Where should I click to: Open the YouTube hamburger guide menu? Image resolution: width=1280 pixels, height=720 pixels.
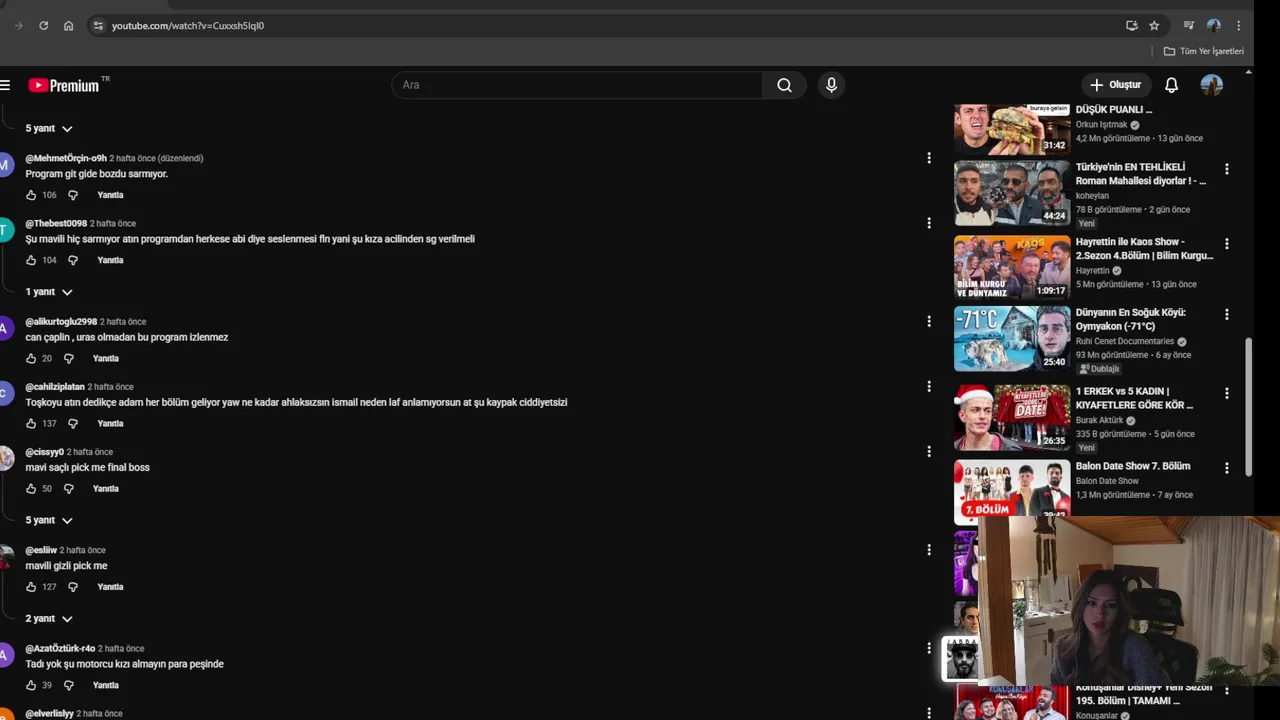point(5,85)
